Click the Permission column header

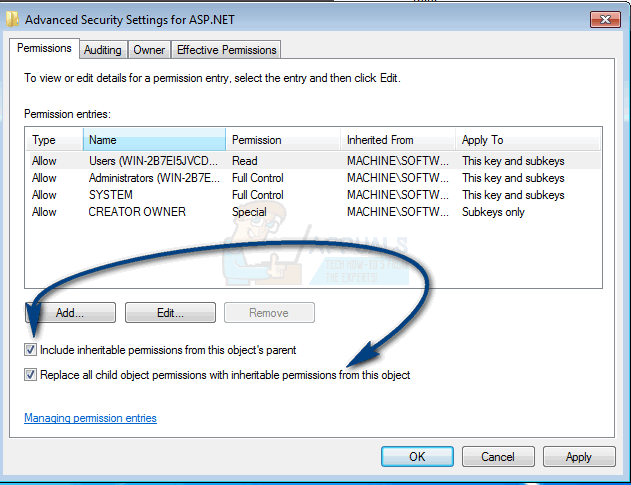pyautogui.click(x=282, y=140)
